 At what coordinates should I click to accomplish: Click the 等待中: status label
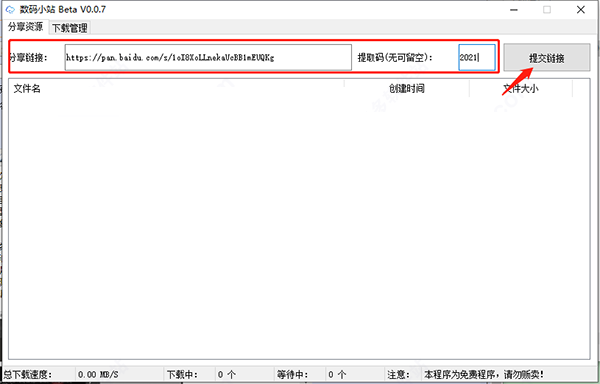(292, 374)
